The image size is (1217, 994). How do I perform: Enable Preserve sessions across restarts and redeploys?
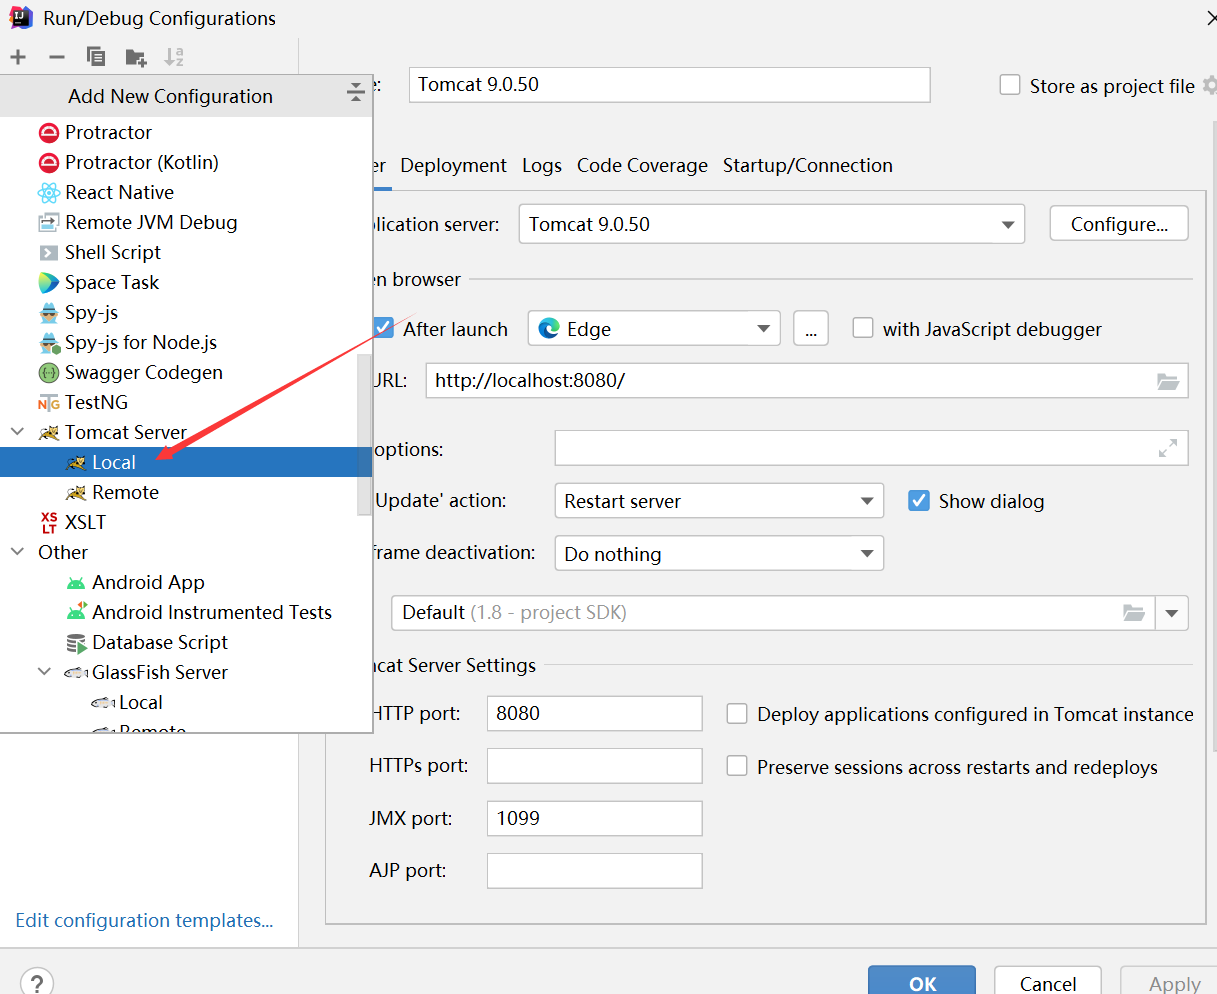click(x=737, y=766)
